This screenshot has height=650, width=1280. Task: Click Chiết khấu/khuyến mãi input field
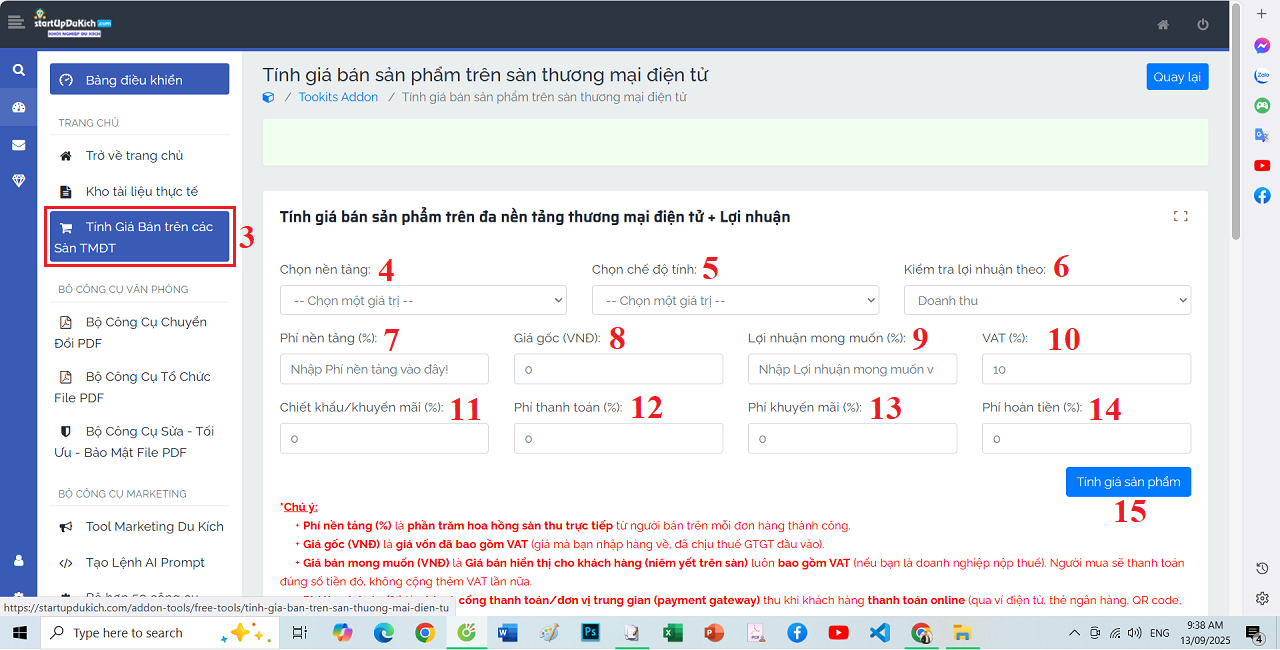point(384,439)
